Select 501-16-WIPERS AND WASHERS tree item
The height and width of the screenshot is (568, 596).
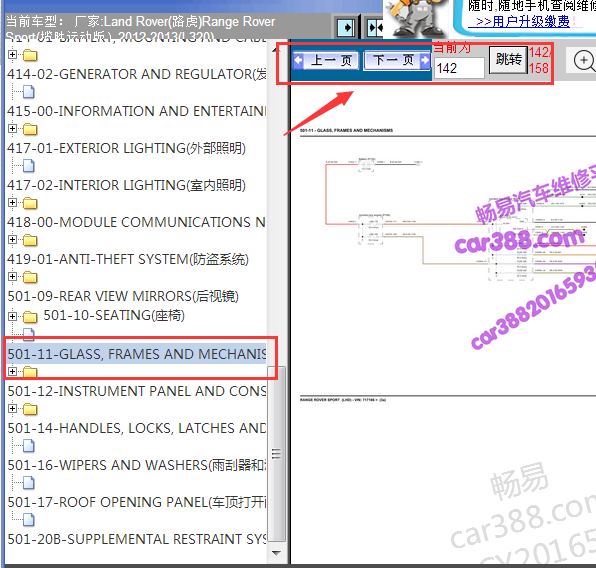[136, 465]
